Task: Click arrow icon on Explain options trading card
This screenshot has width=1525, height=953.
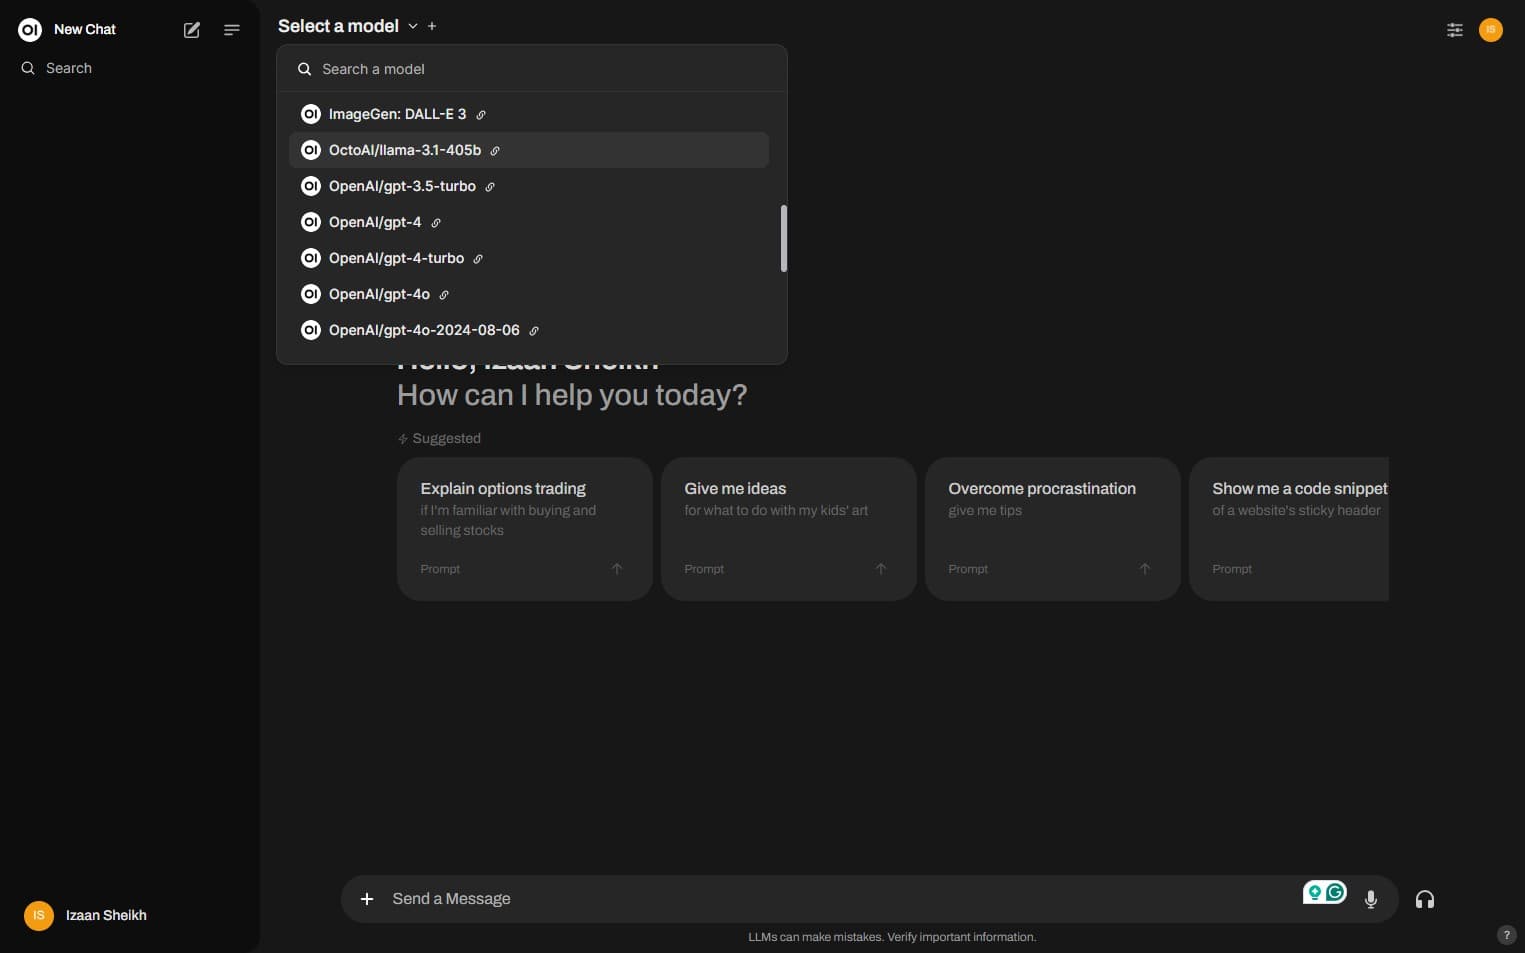Action: tap(617, 569)
